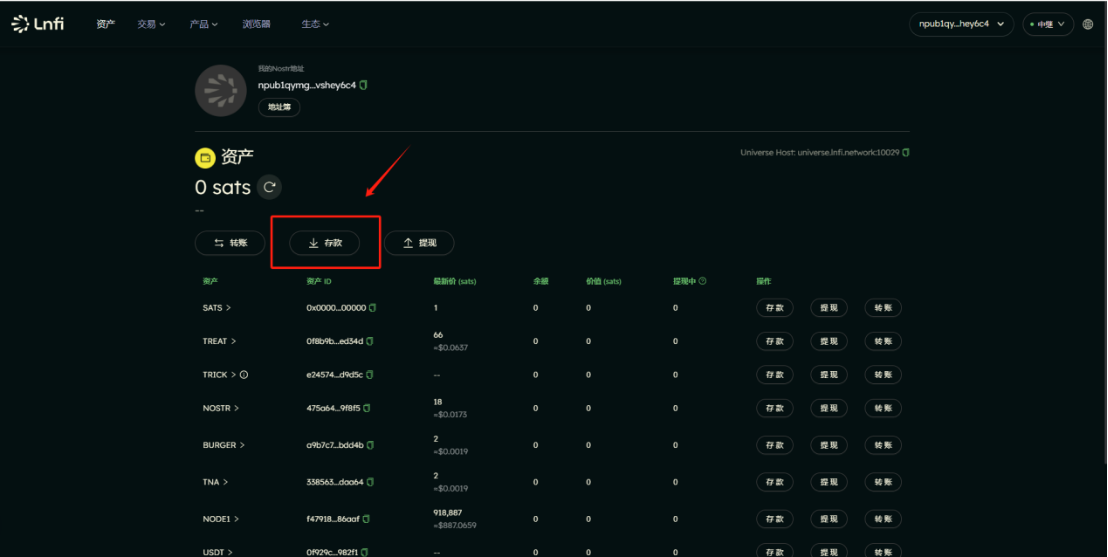Copy NOSTR asset ID 475a64...9f8f5

coord(367,408)
